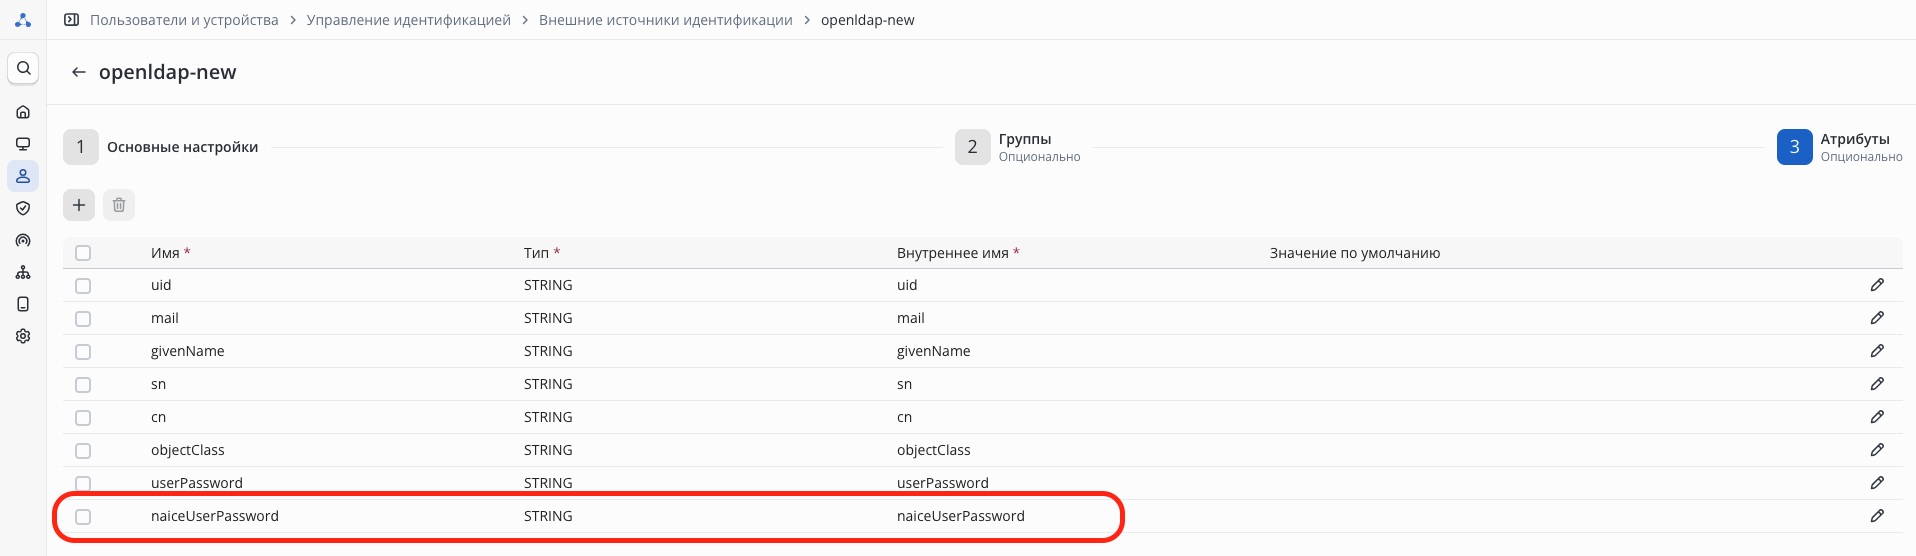Screen dimensions: 1916x556
Task: Open Внешние источники идентификации breadcrumb link
Action: tap(665, 20)
